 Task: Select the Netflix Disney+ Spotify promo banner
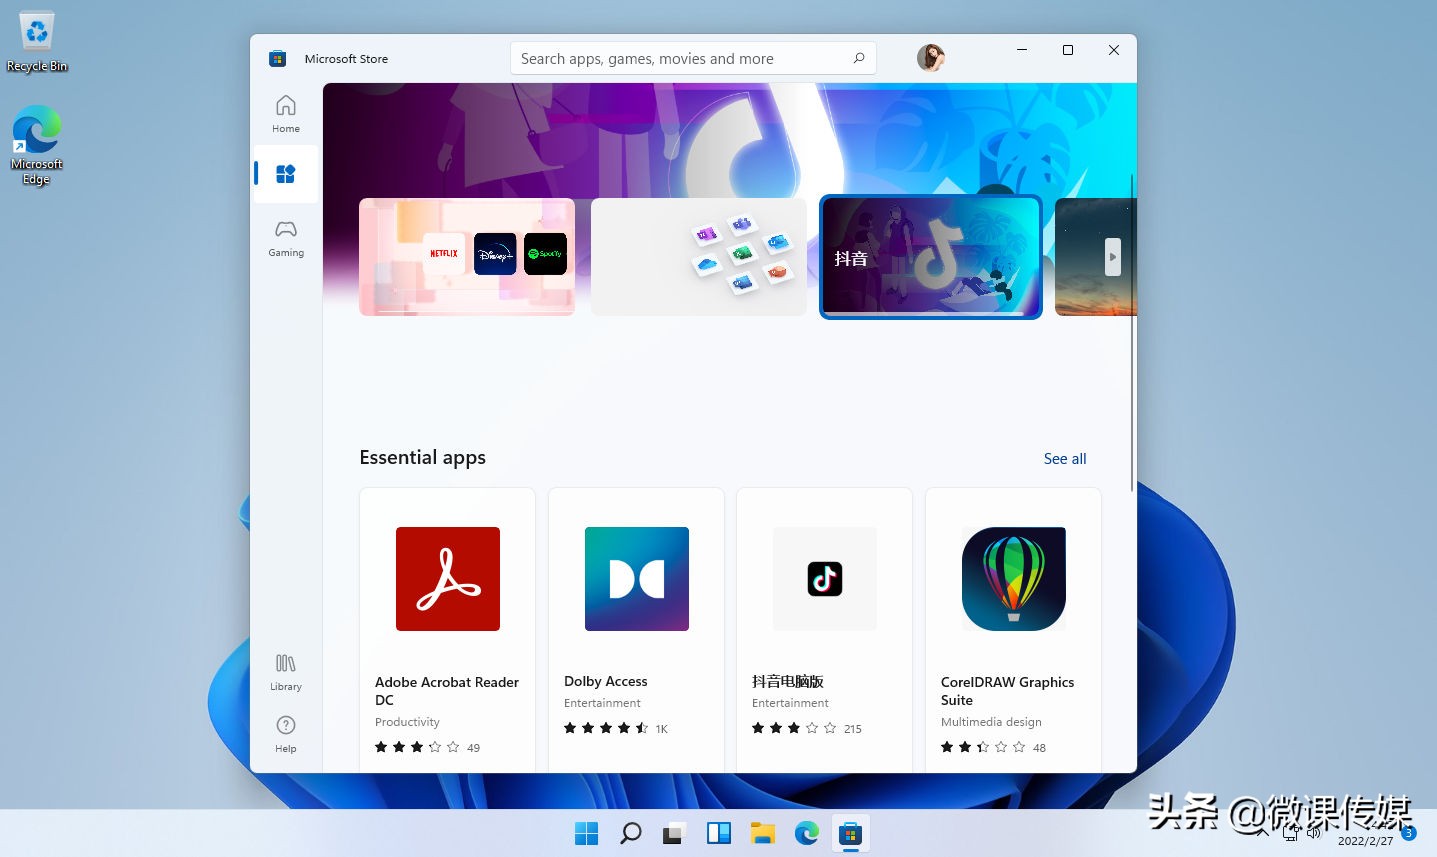(x=466, y=256)
